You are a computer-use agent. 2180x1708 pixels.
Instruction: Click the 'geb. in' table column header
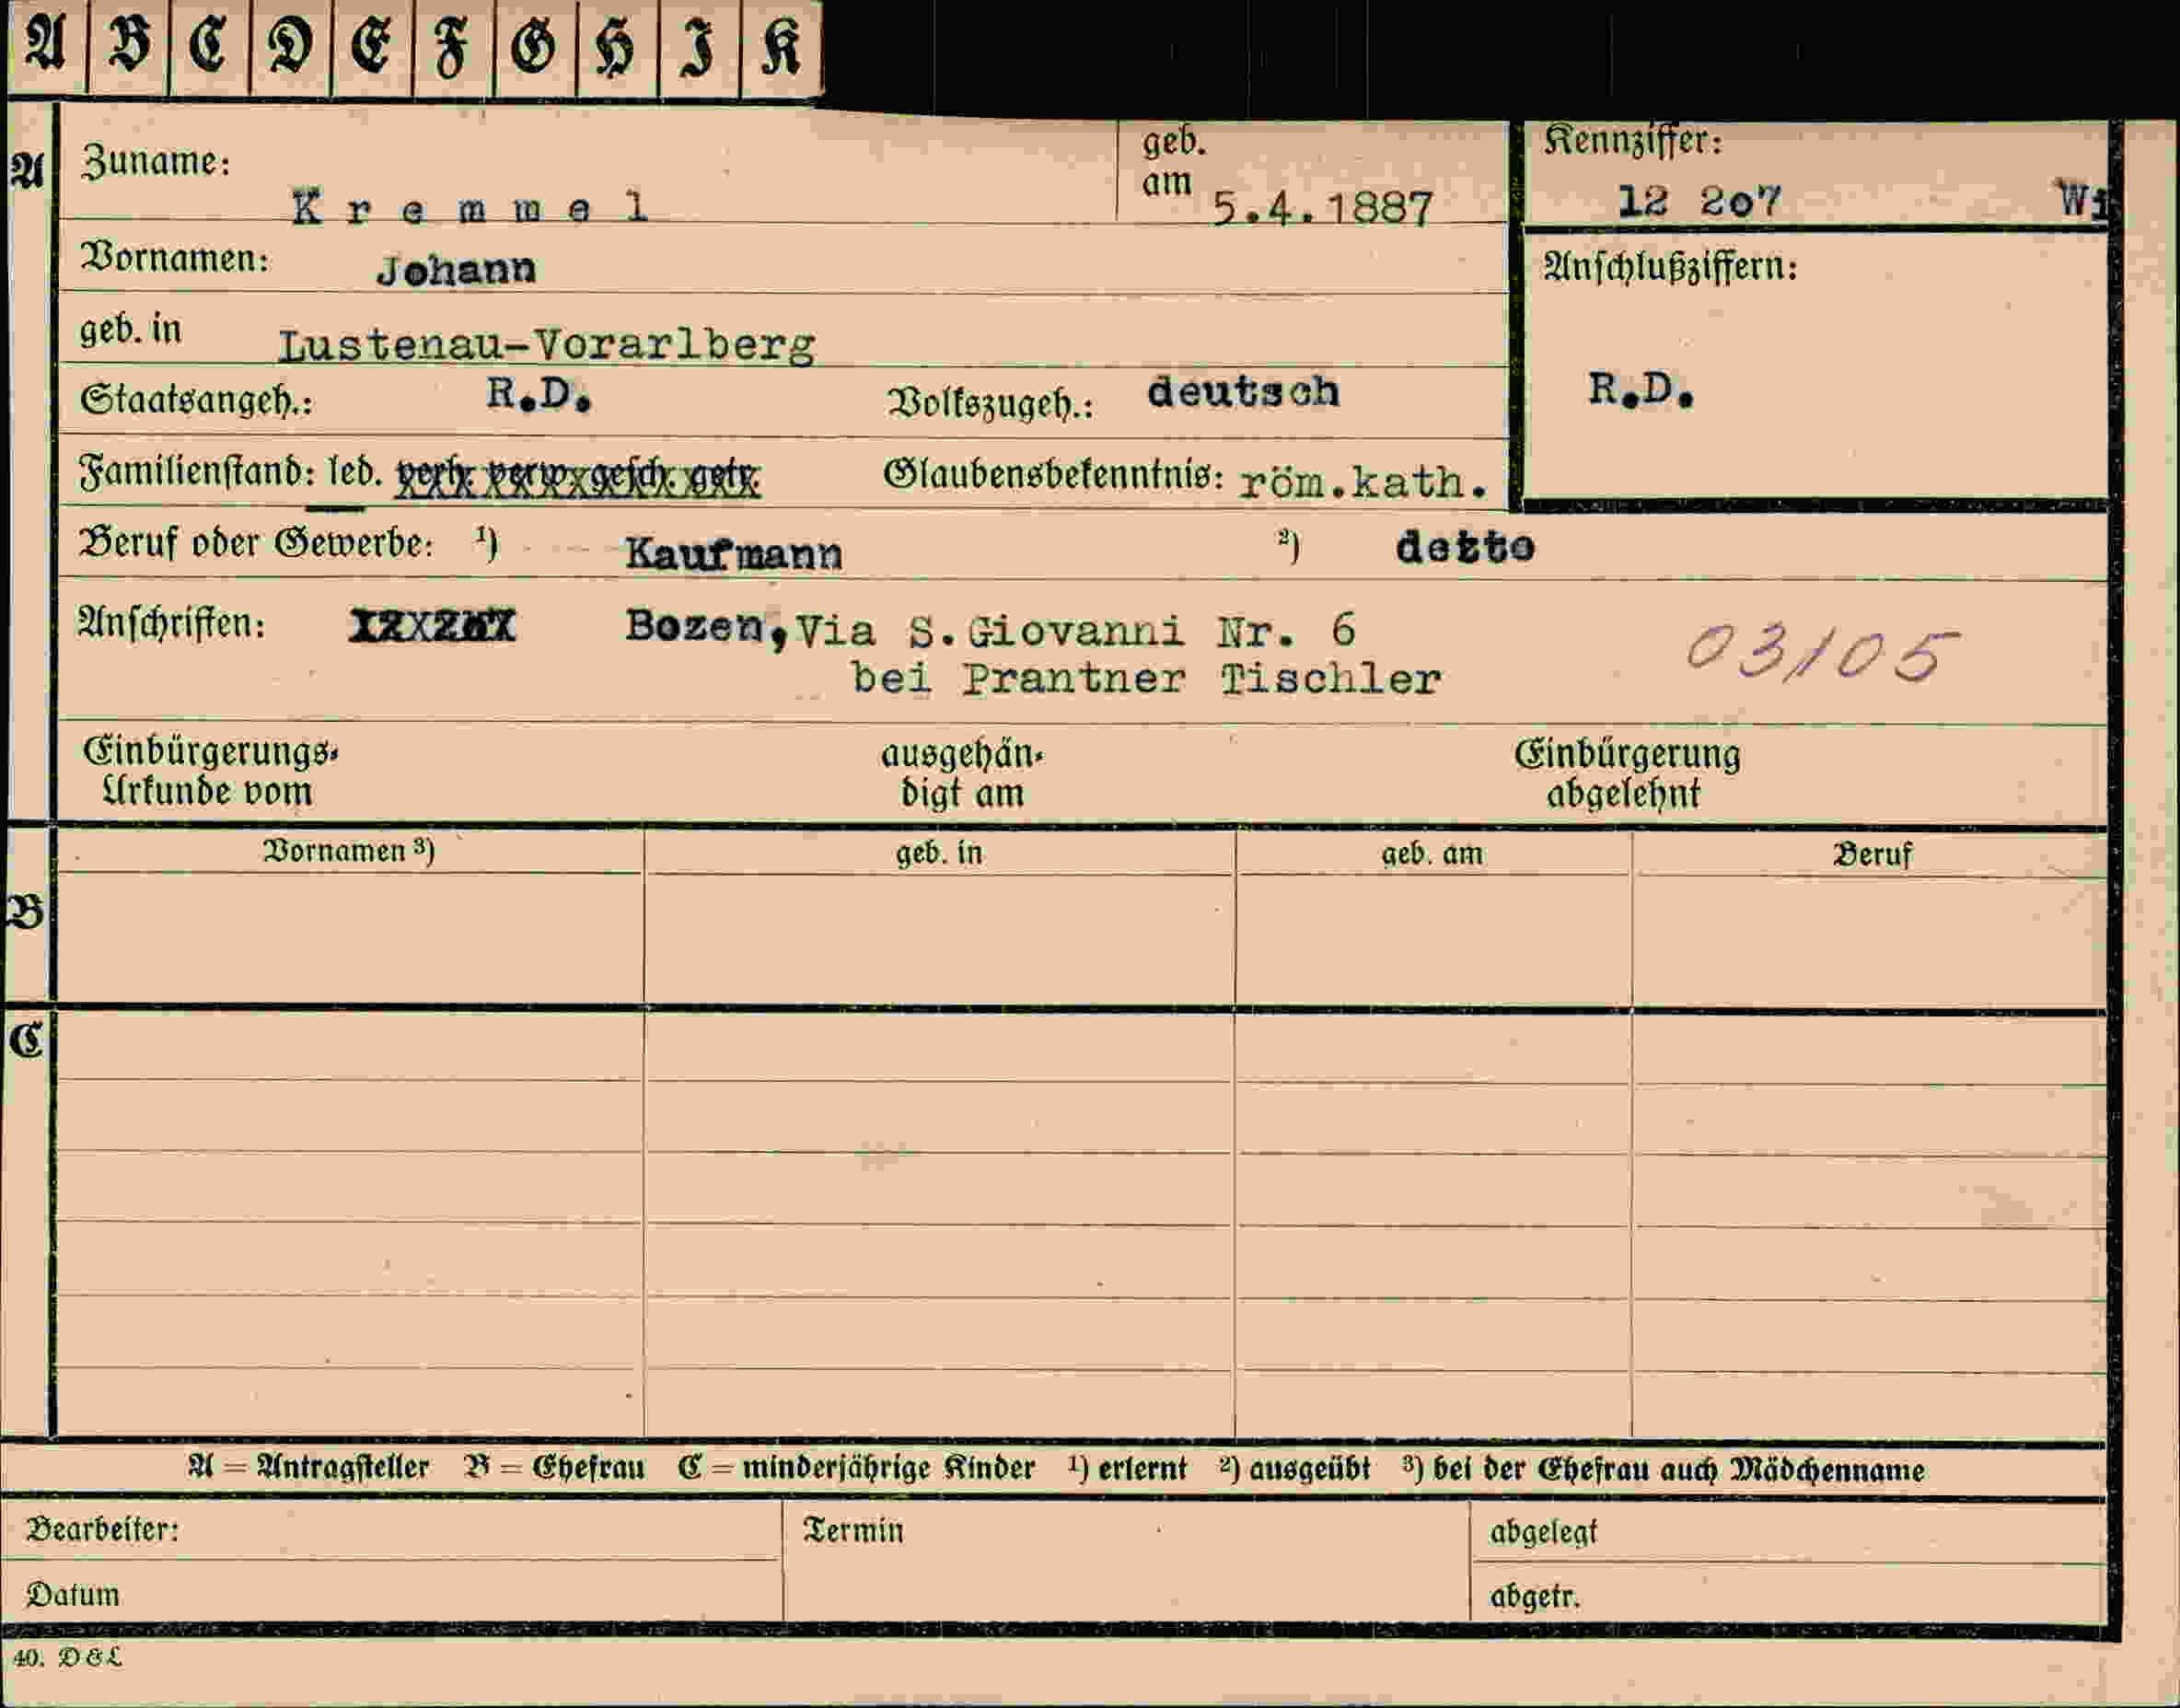[939, 853]
